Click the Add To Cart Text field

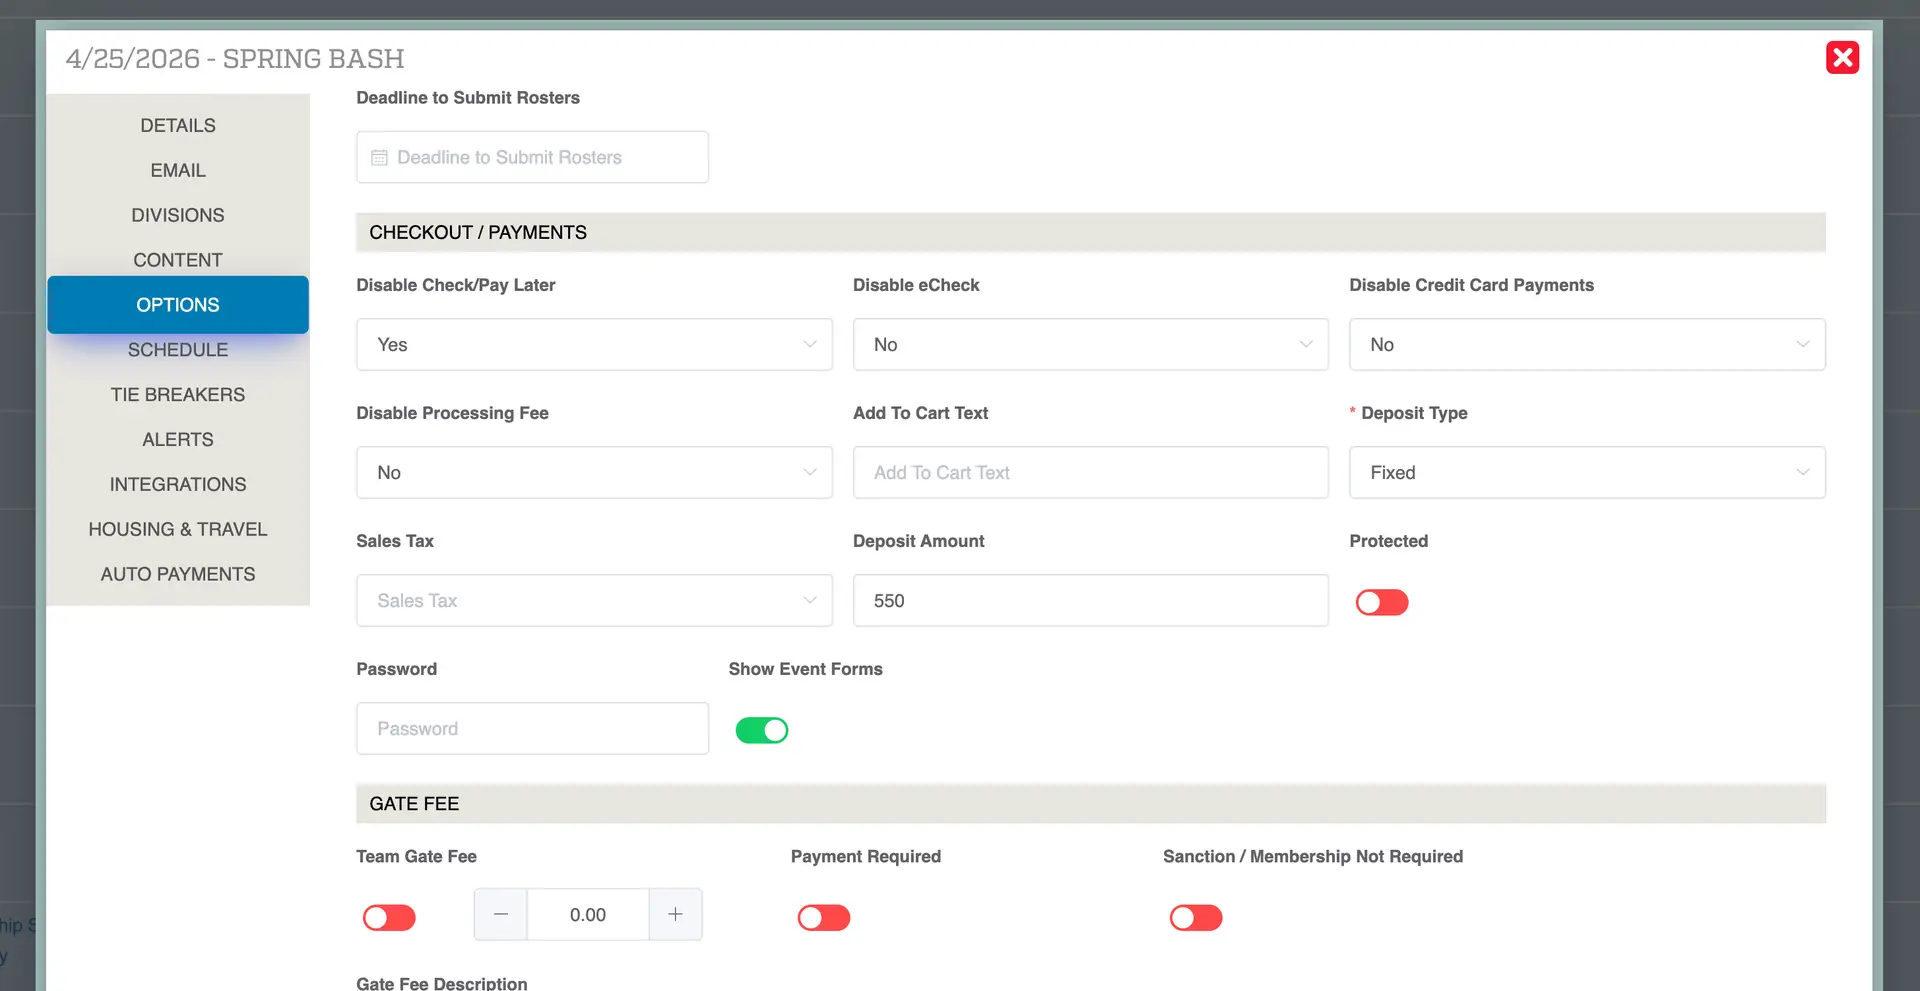(1090, 472)
